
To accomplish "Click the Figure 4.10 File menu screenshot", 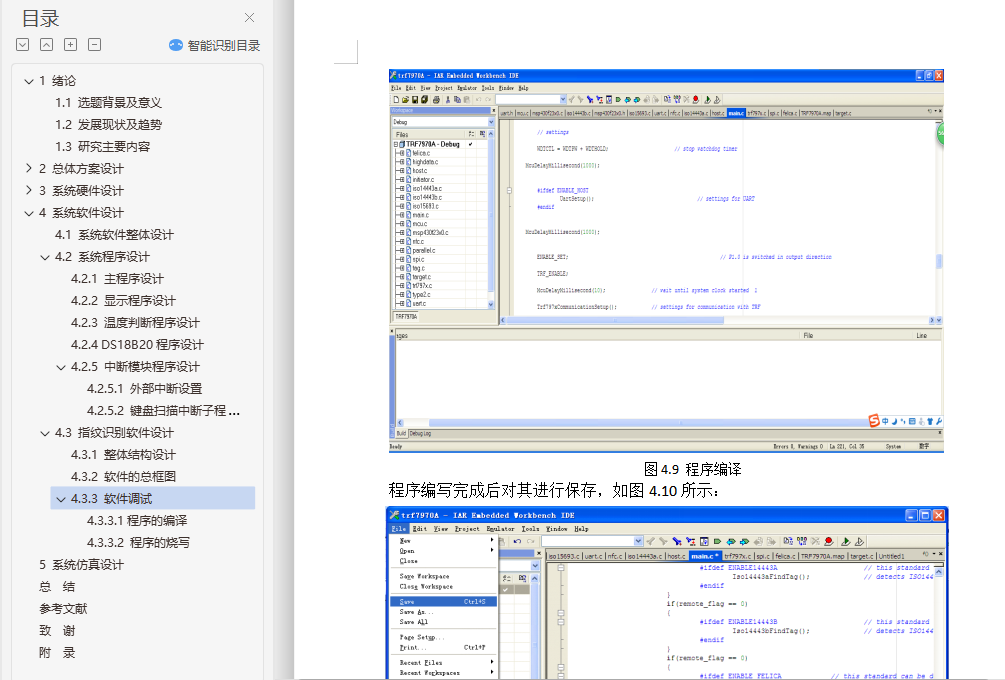I will pos(667,593).
